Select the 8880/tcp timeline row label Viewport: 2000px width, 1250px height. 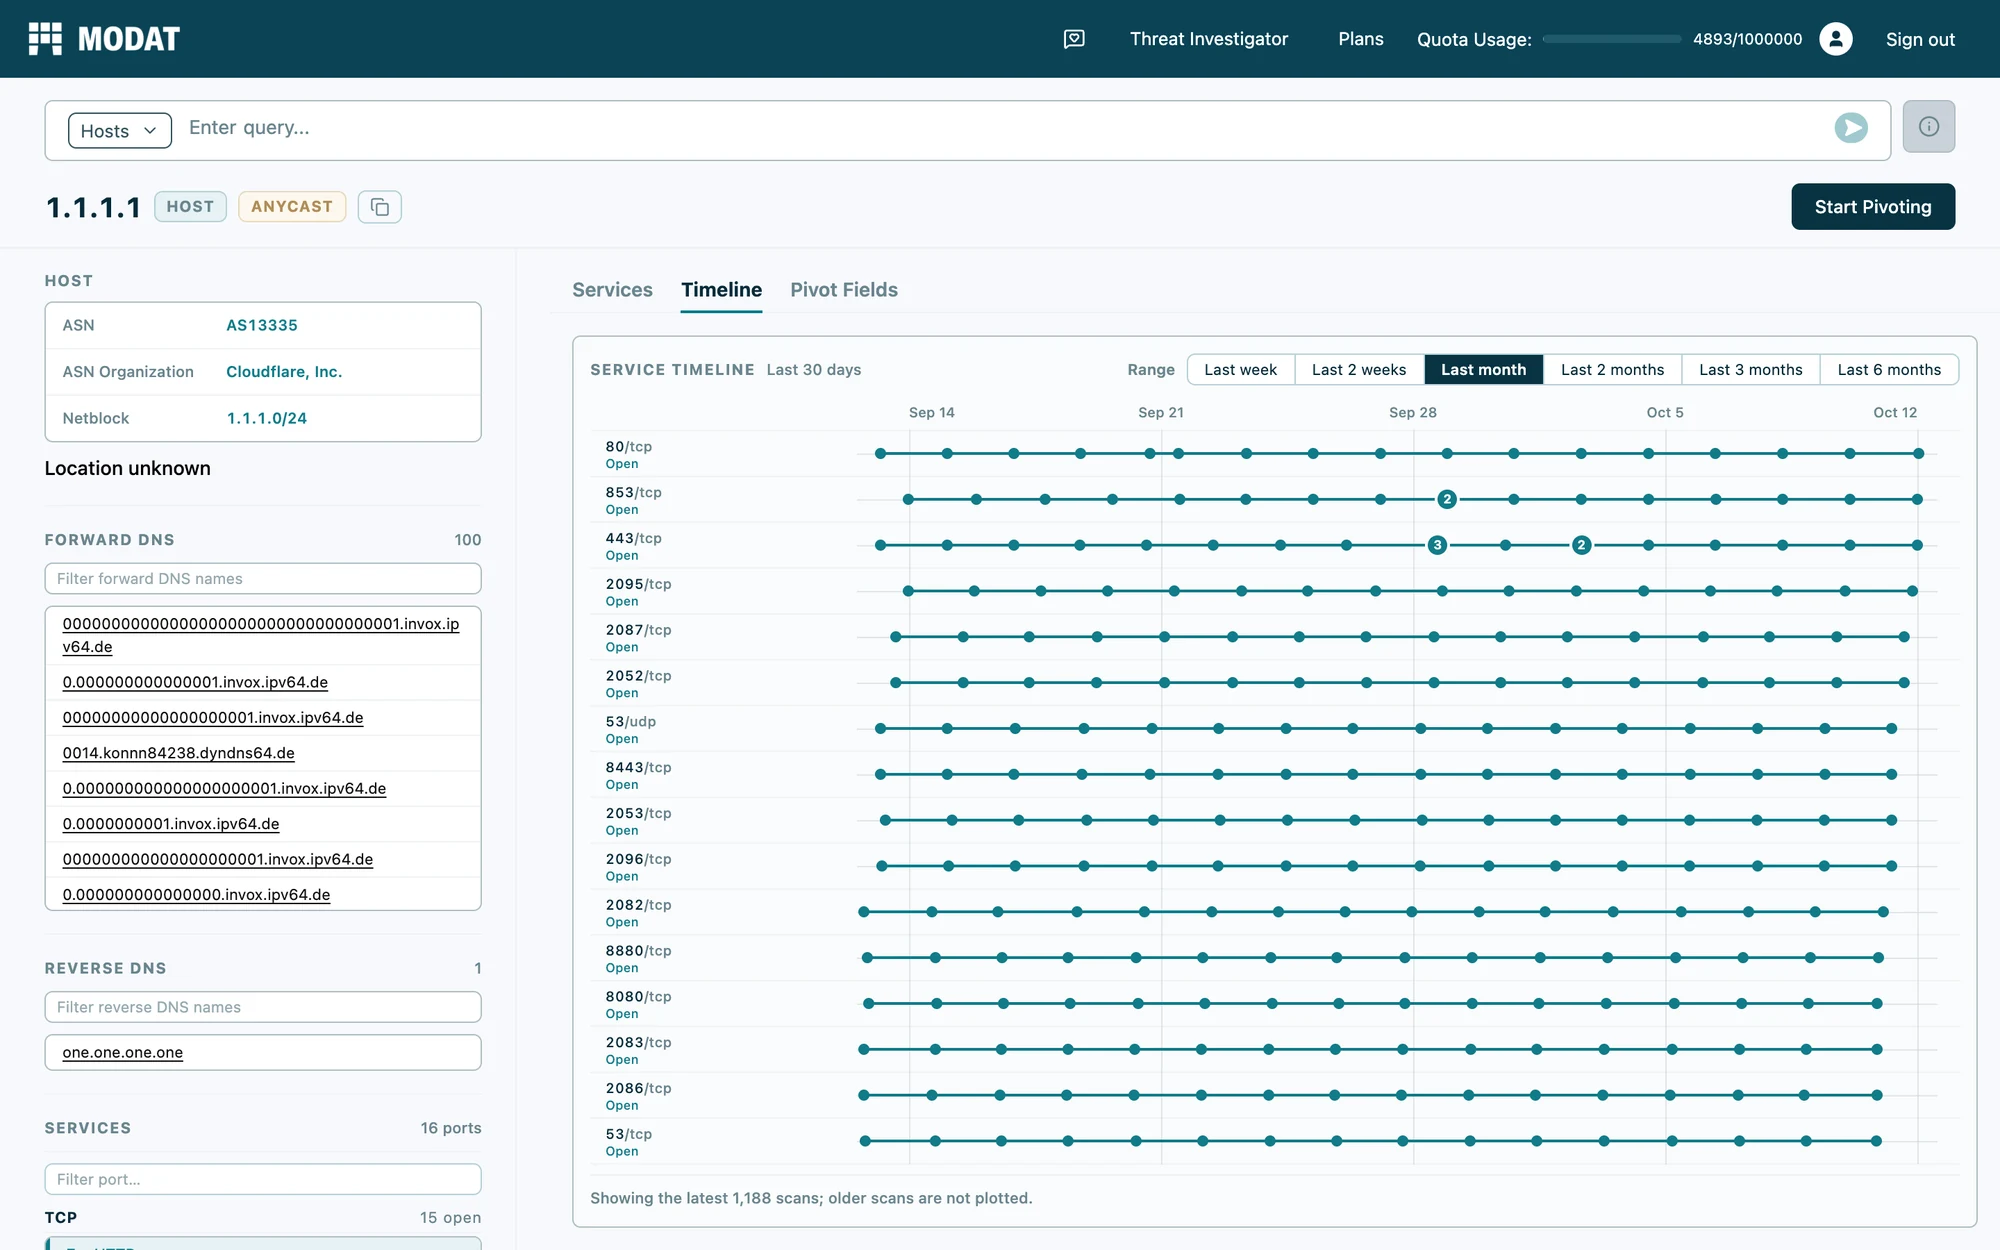[638, 958]
